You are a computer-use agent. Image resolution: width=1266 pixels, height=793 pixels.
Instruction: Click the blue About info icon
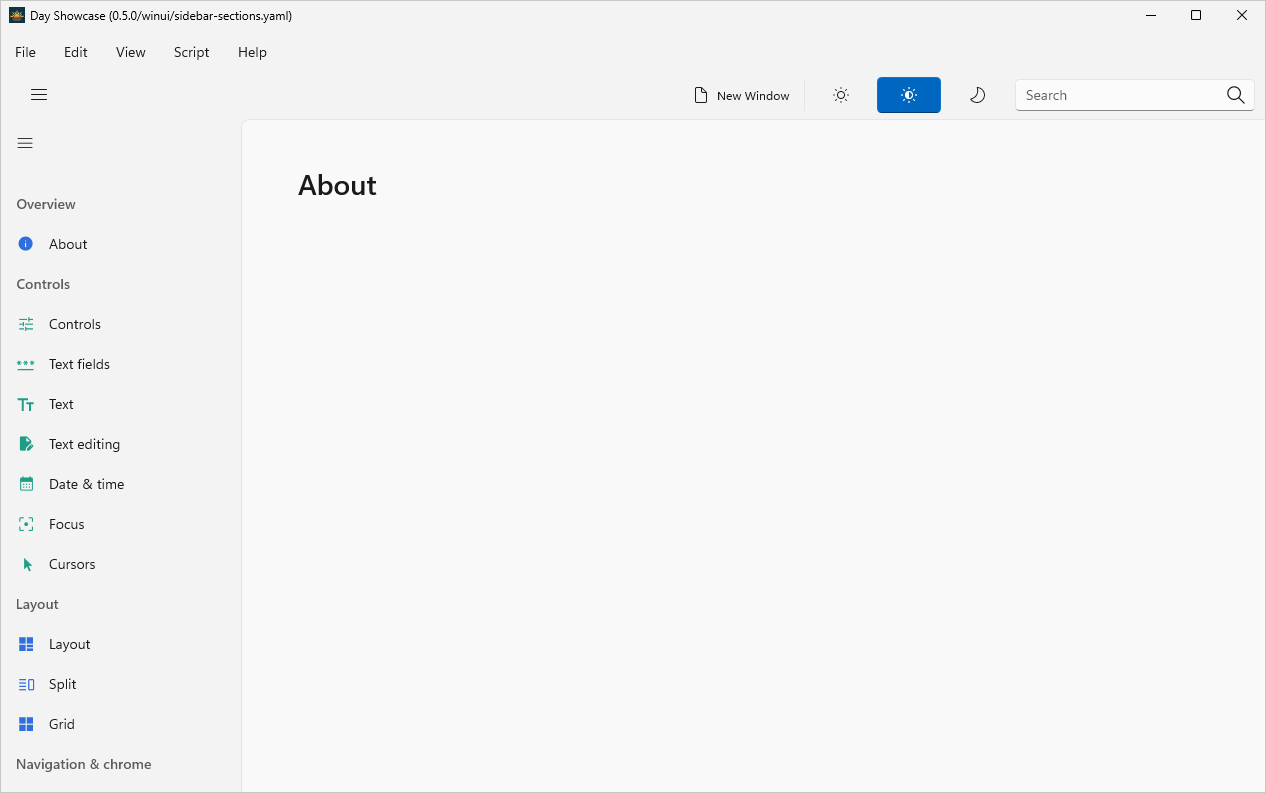click(26, 244)
